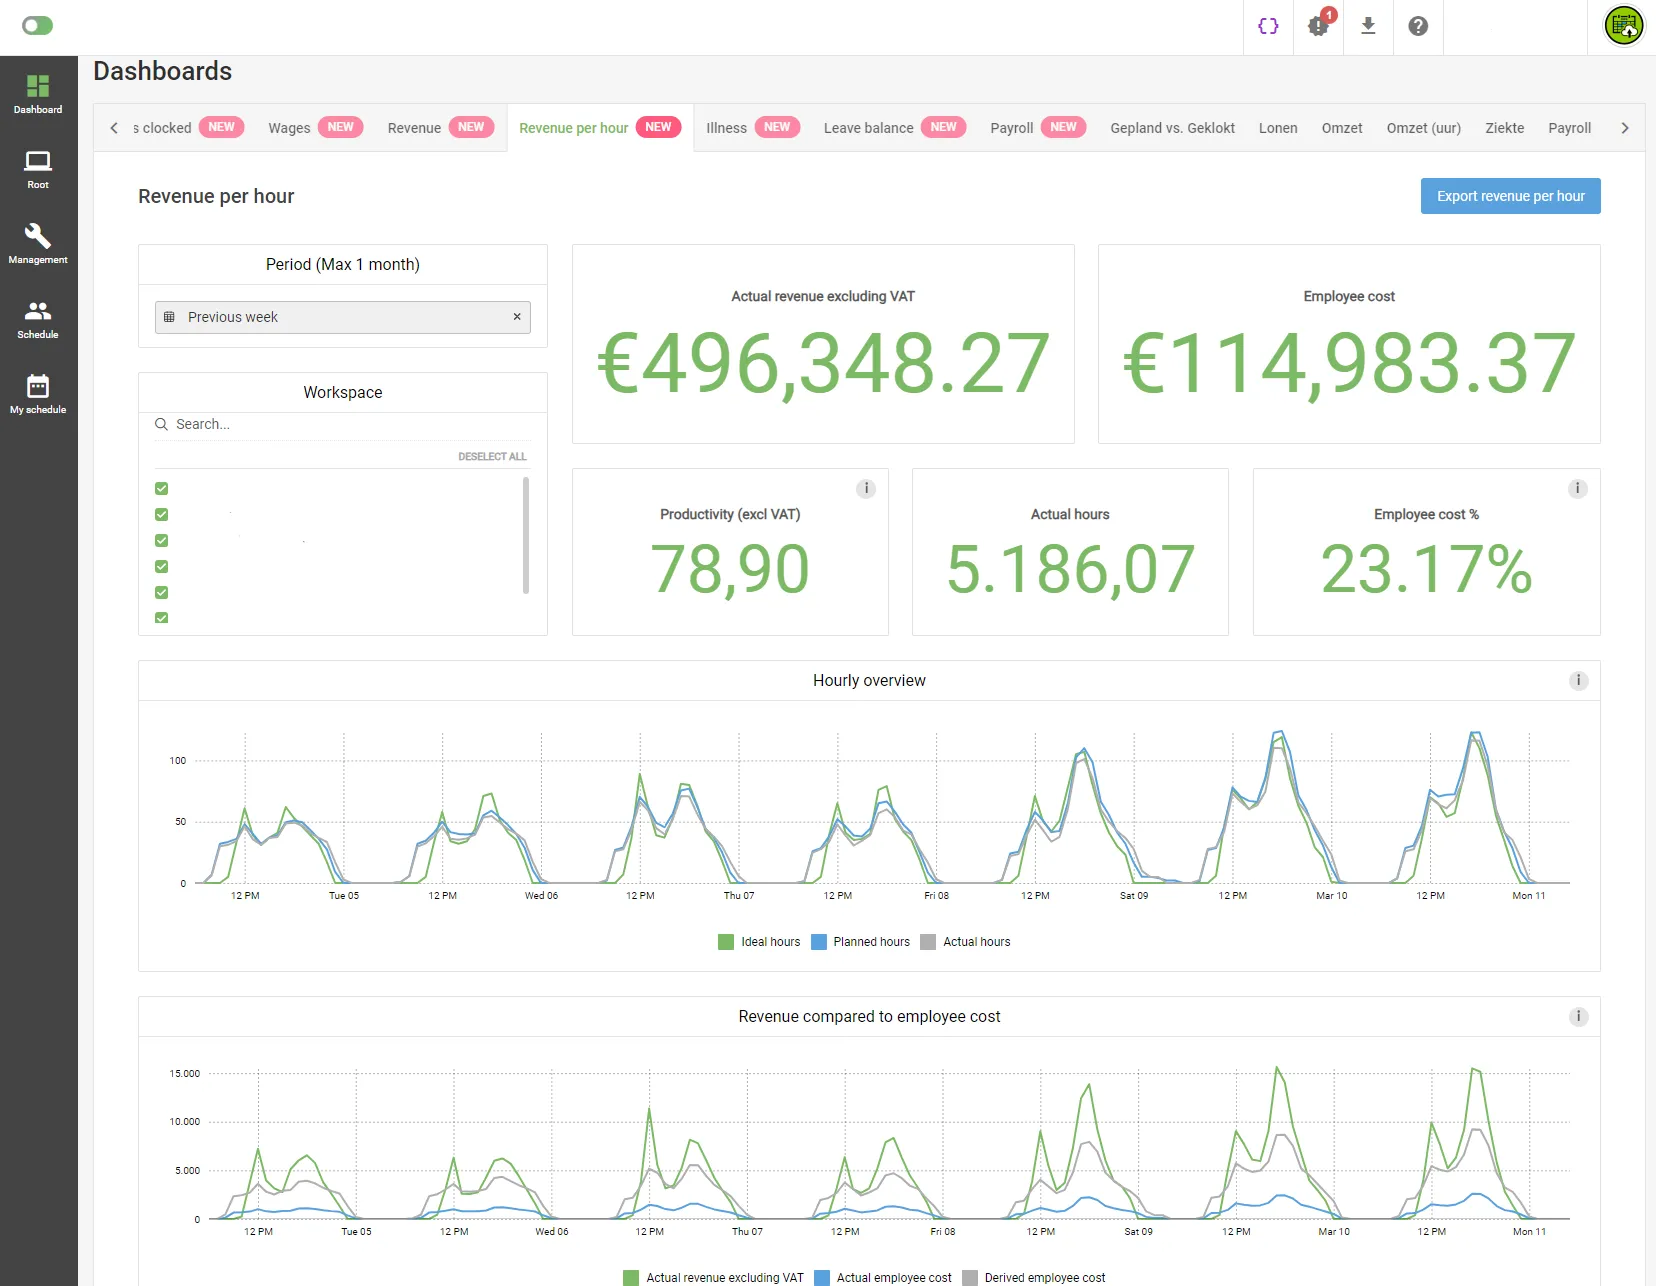Toggle the green switch in top-left corner
This screenshot has height=1286, width=1656.
37,26
